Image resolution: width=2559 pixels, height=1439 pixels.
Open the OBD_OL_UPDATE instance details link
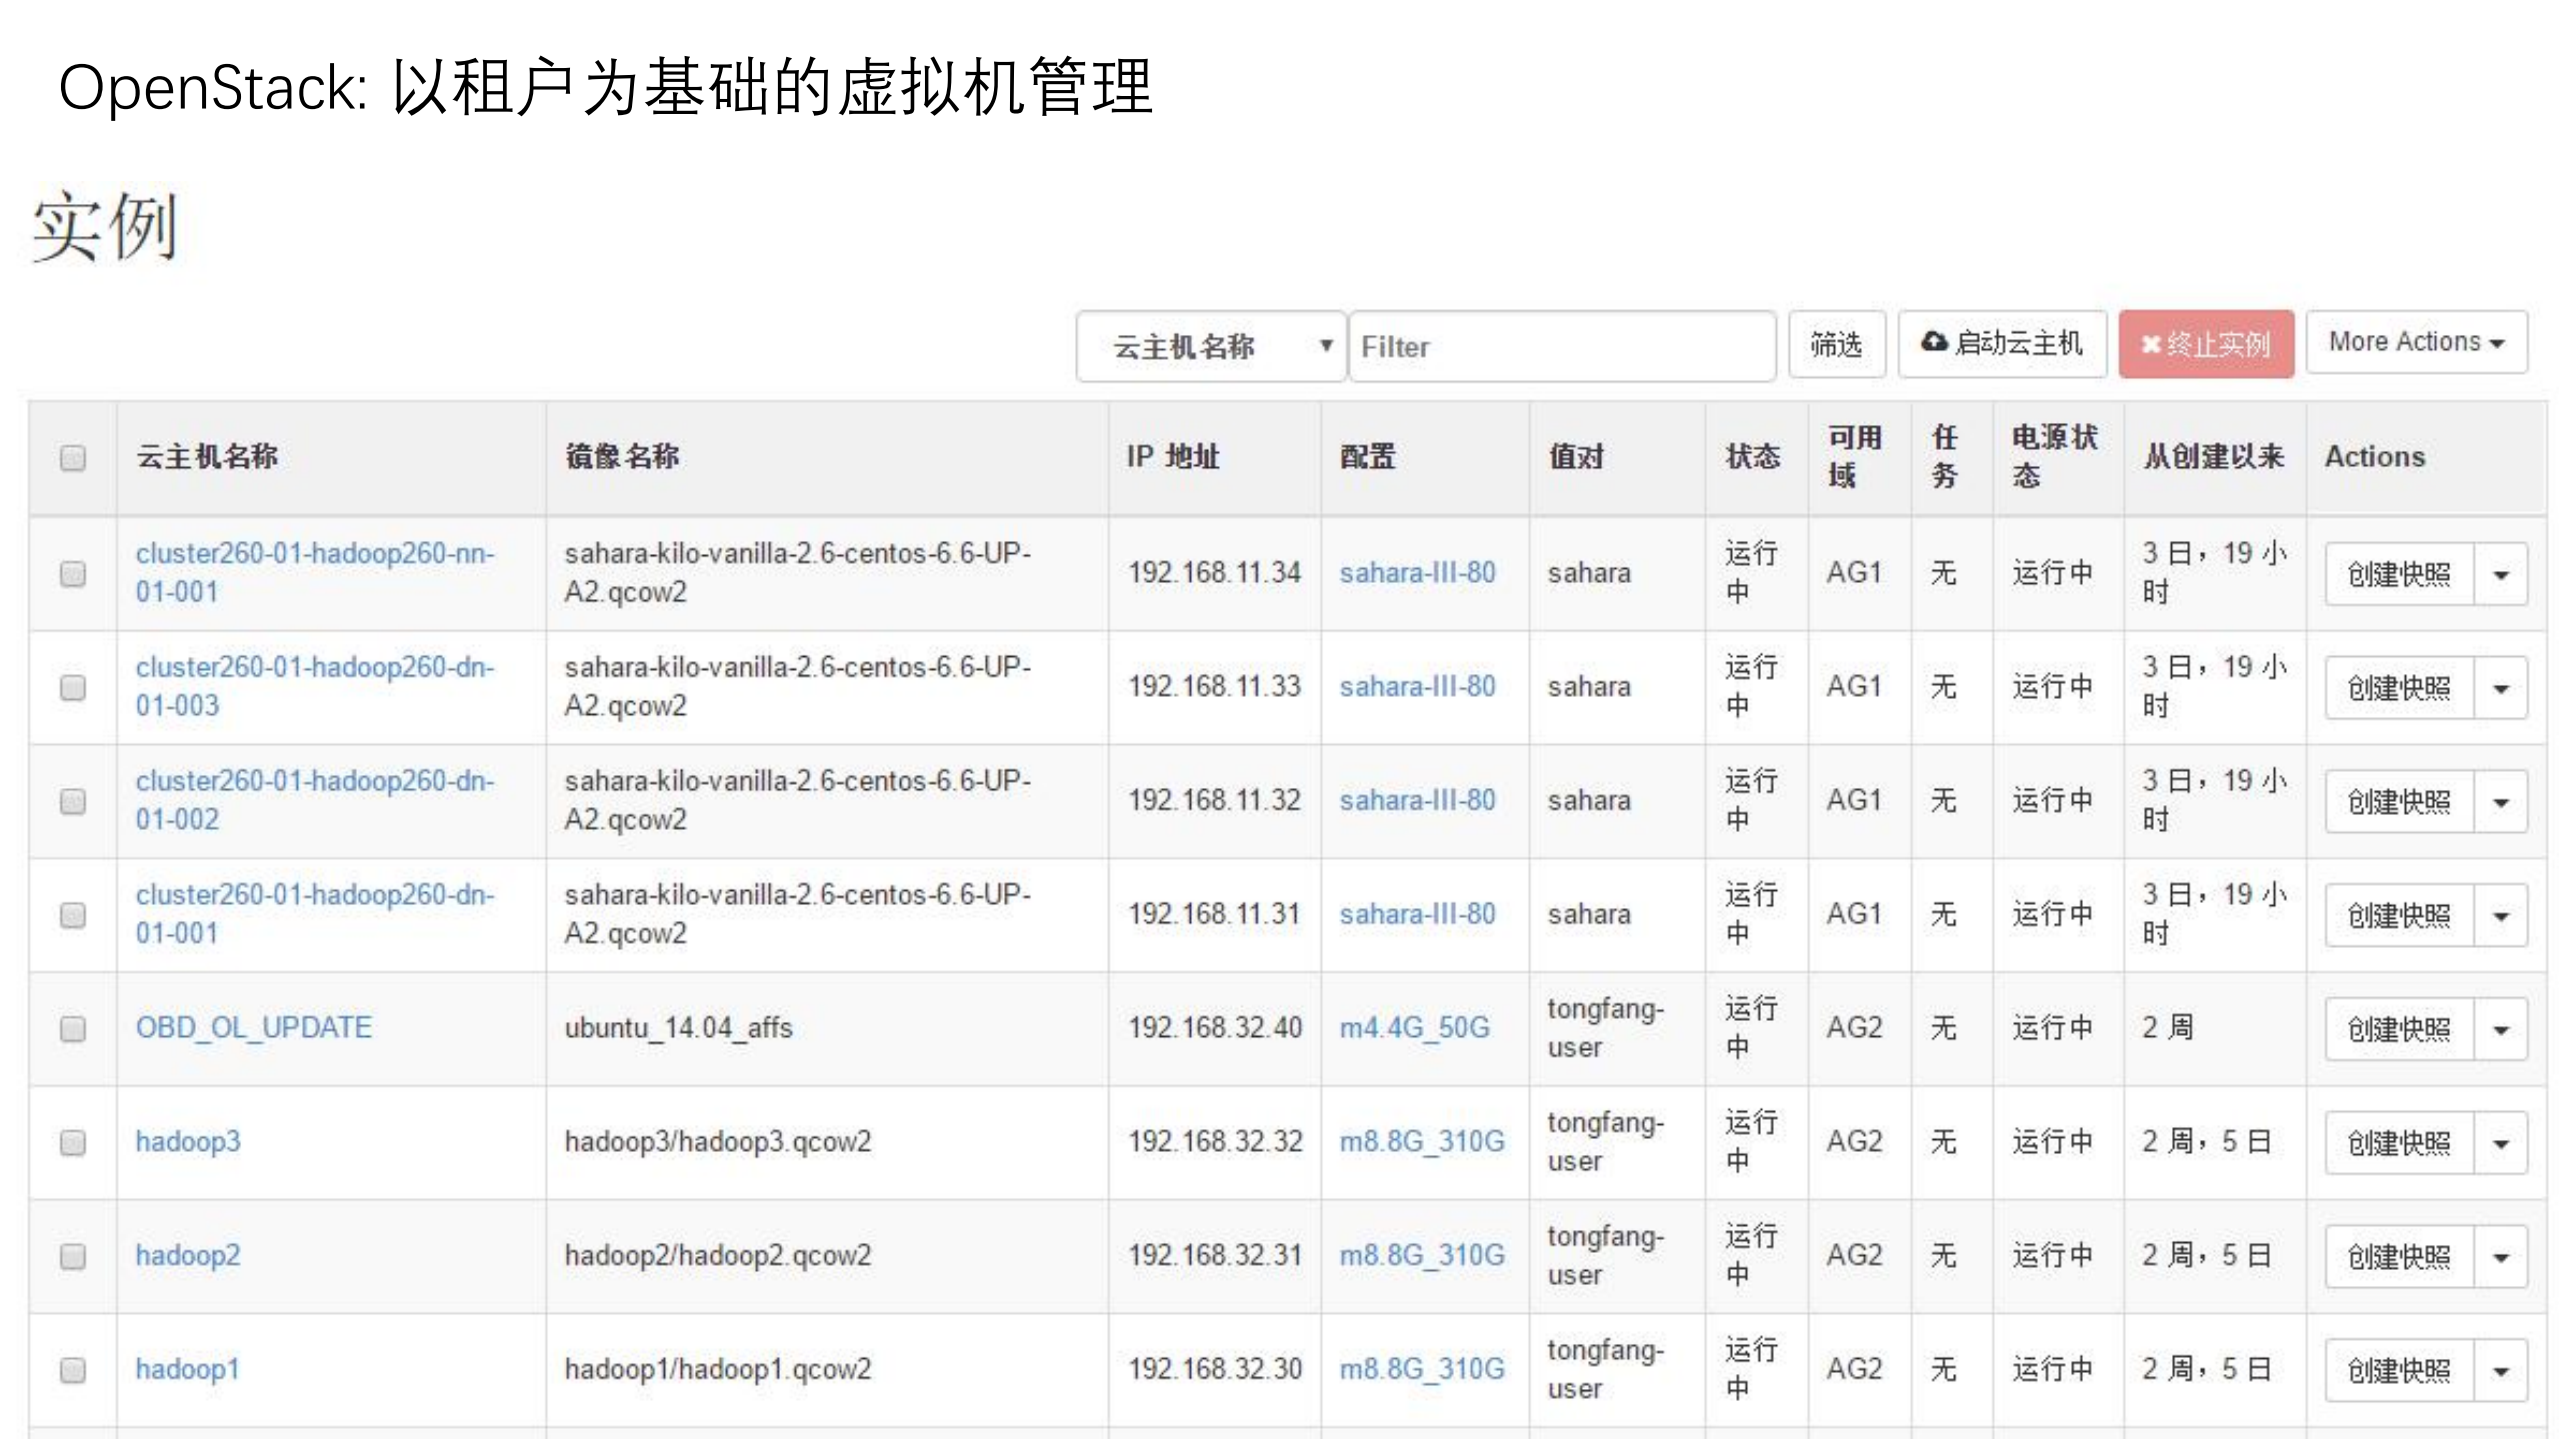click(x=253, y=1027)
